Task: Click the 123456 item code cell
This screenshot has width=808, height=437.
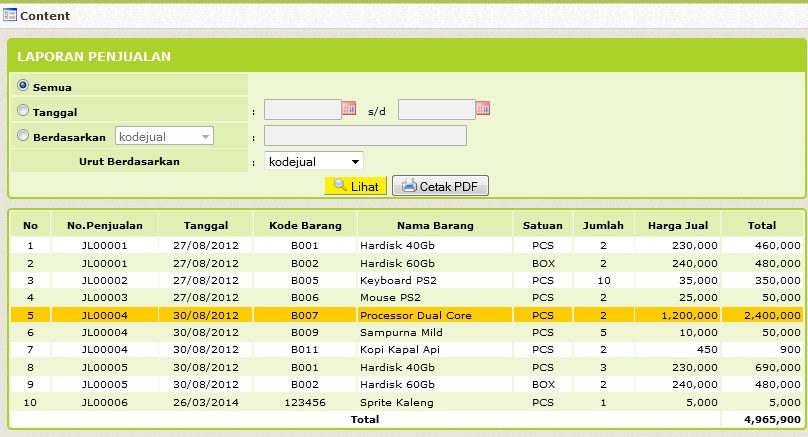Action: 305,402
